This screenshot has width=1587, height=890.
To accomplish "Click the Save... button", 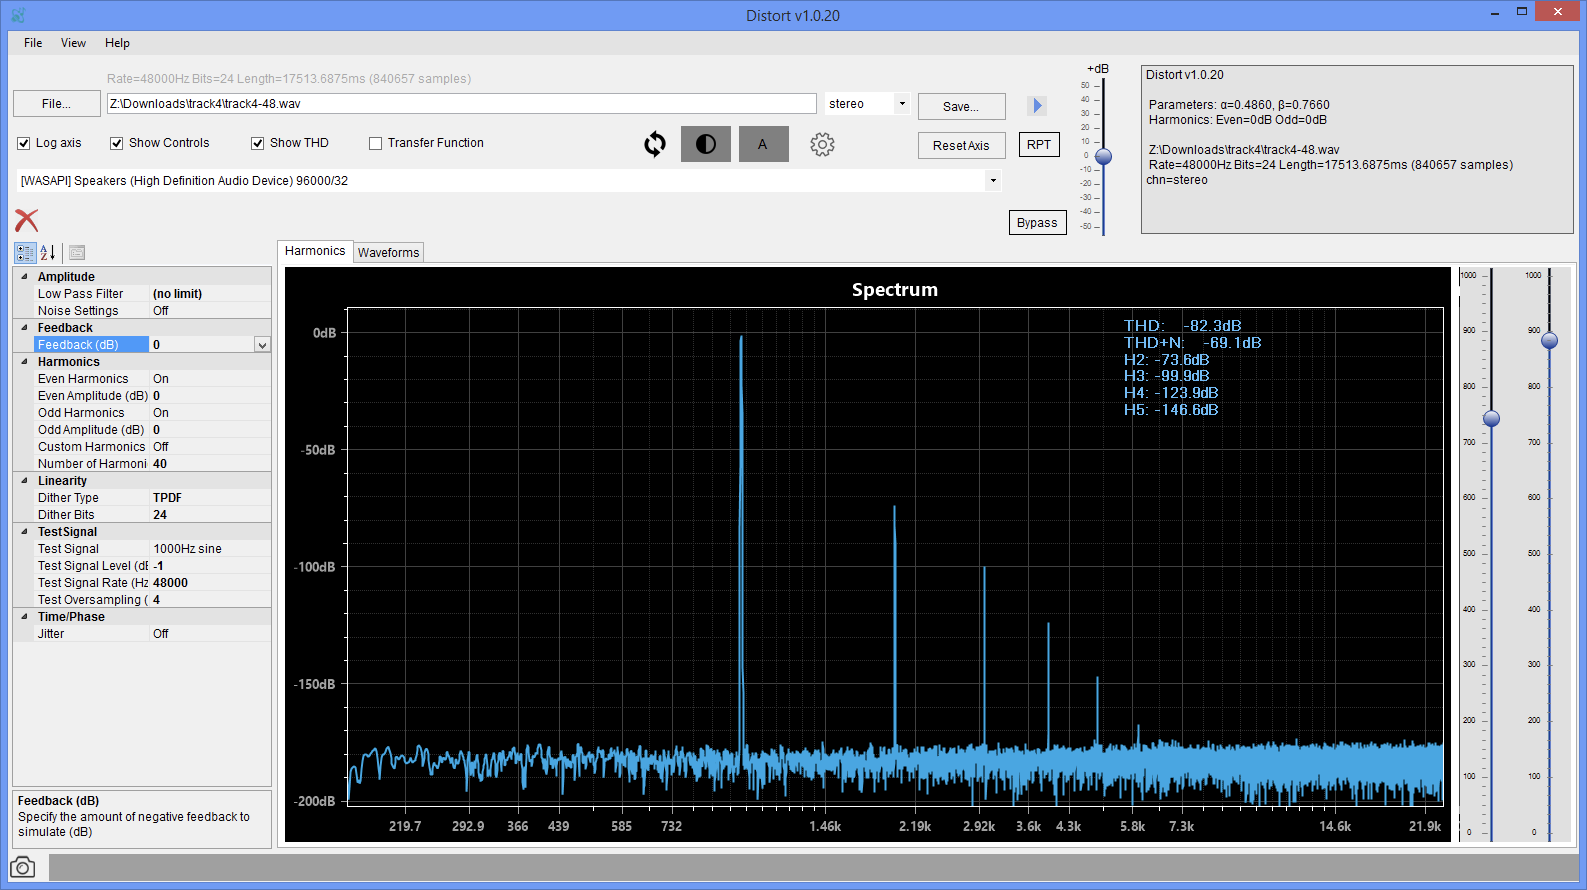I will pos(961,107).
